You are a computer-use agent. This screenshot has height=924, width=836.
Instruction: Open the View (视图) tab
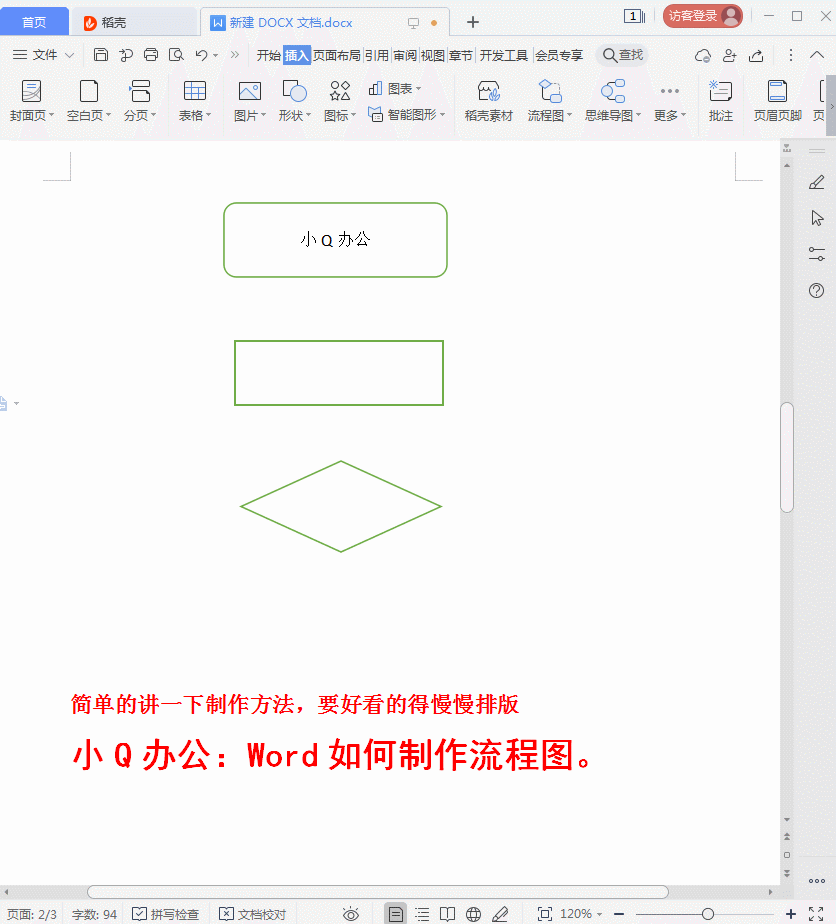click(x=432, y=55)
